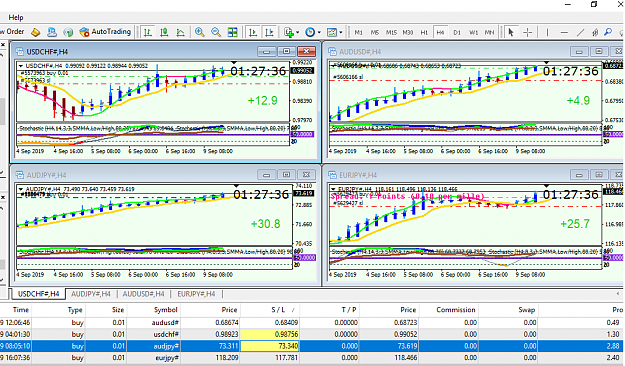Sort trades by Swap column header

(509, 310)
